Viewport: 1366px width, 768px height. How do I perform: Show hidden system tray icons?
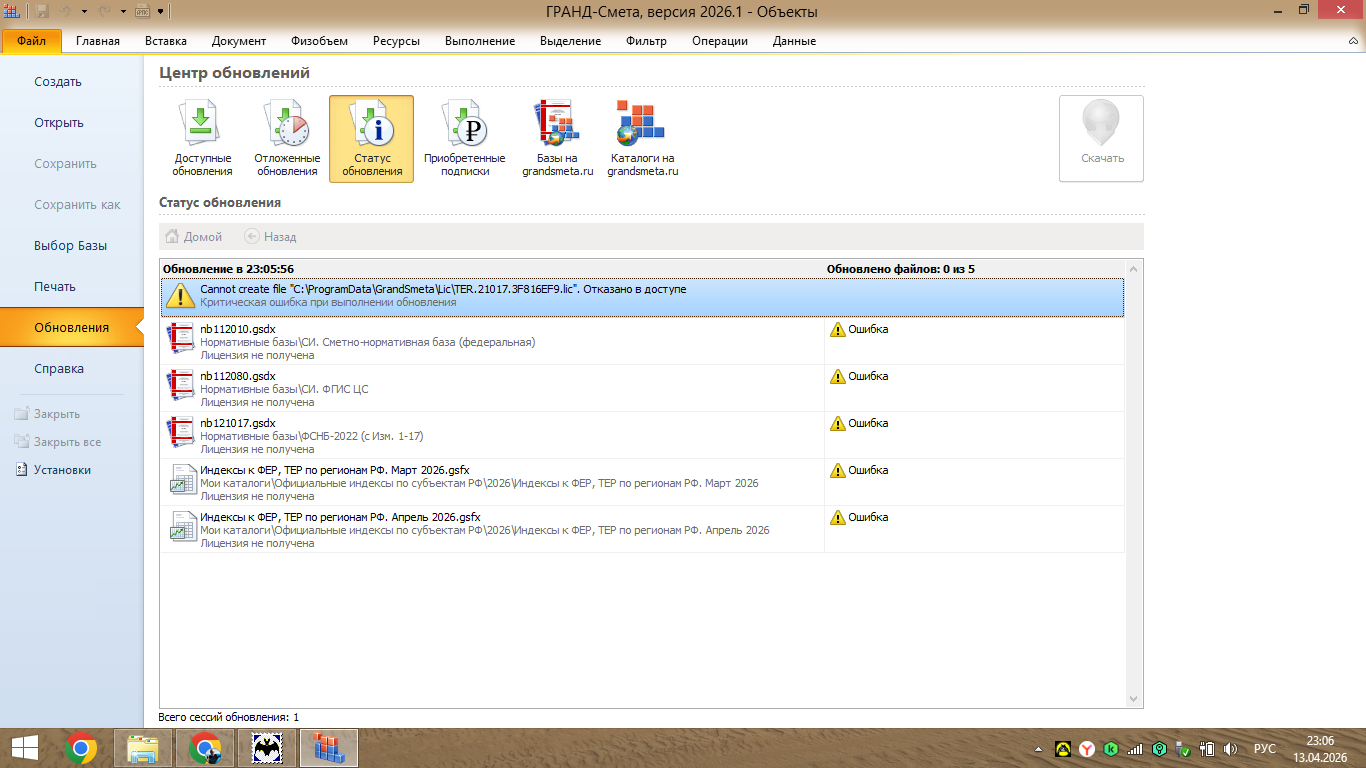tap(1039, 749)
